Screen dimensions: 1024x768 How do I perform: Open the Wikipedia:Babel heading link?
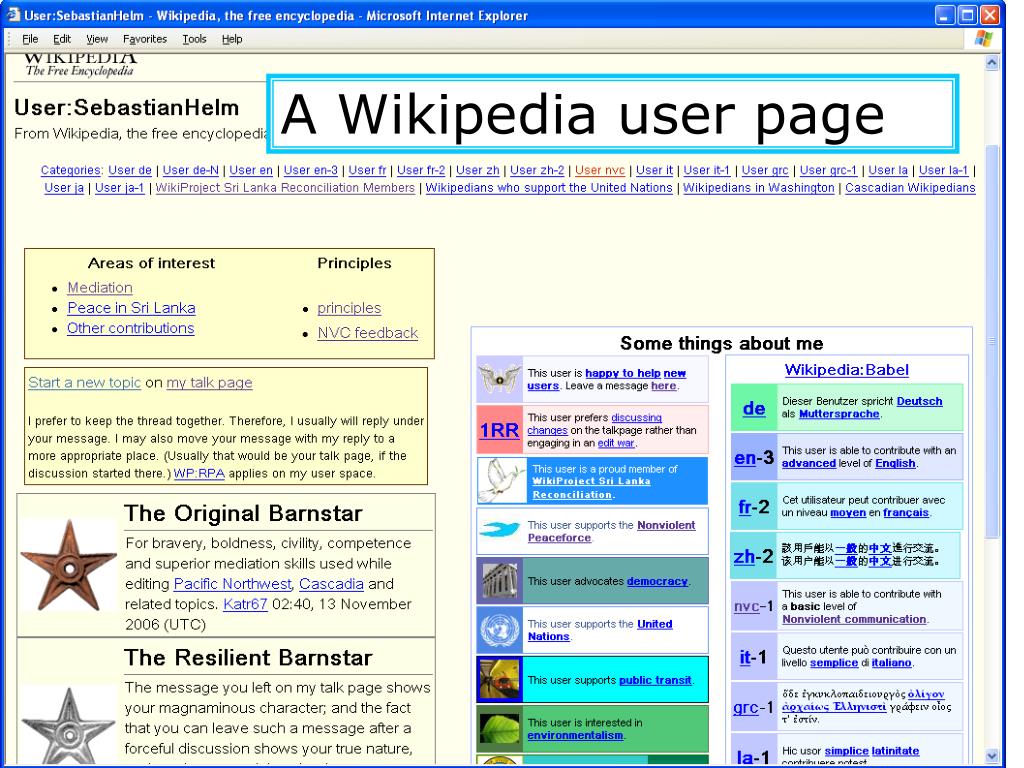click(846, 370)
